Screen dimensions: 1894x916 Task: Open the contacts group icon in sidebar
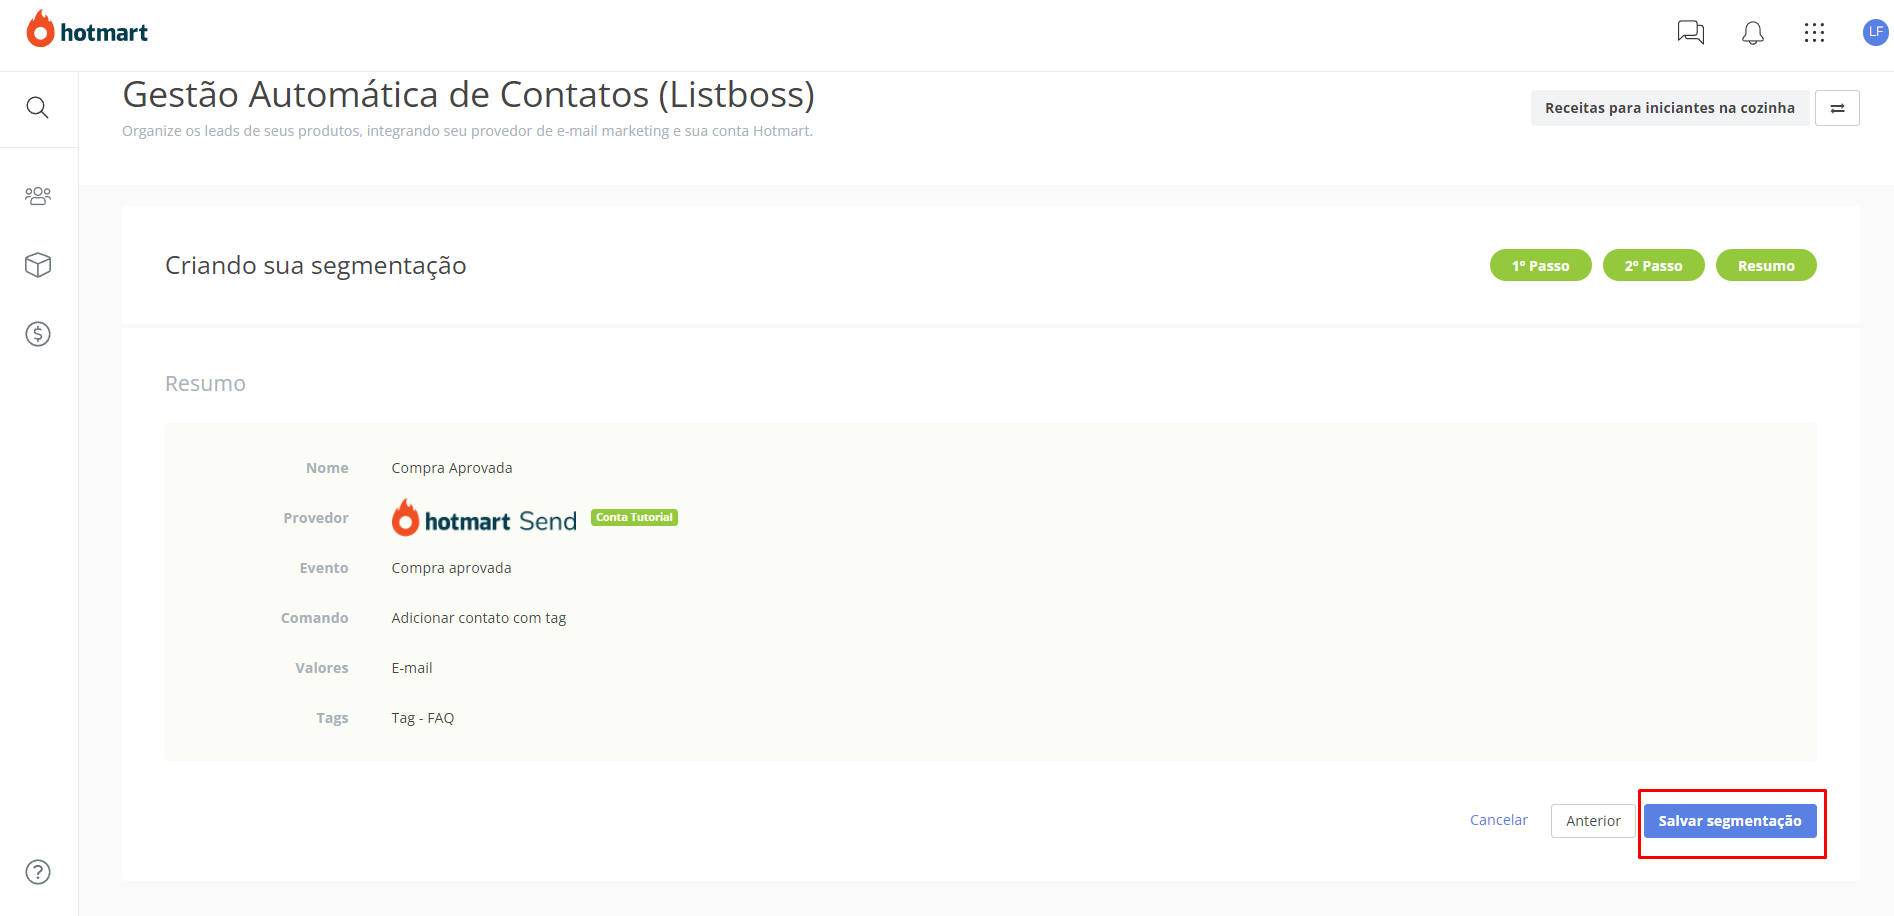(38, 196)
